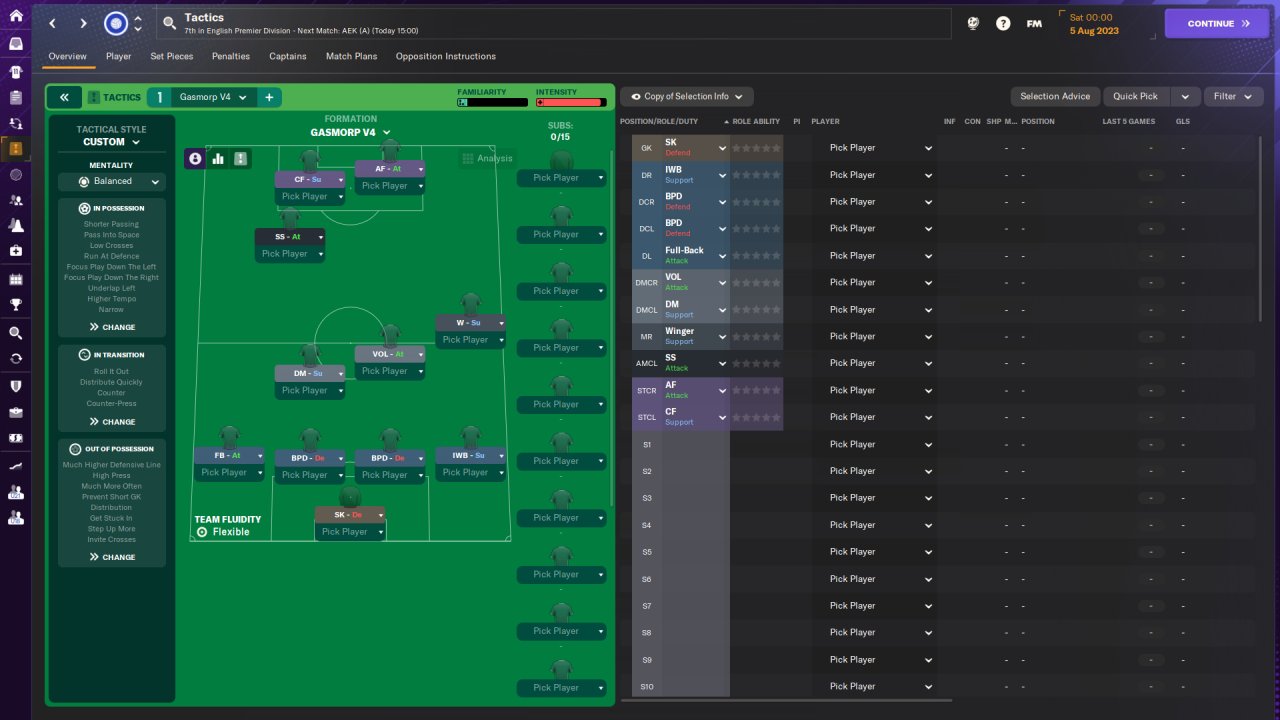1280x720 pixels.
Task: Open Scouting magnifier icon in sidebar
Action: (x=15, y=332)
